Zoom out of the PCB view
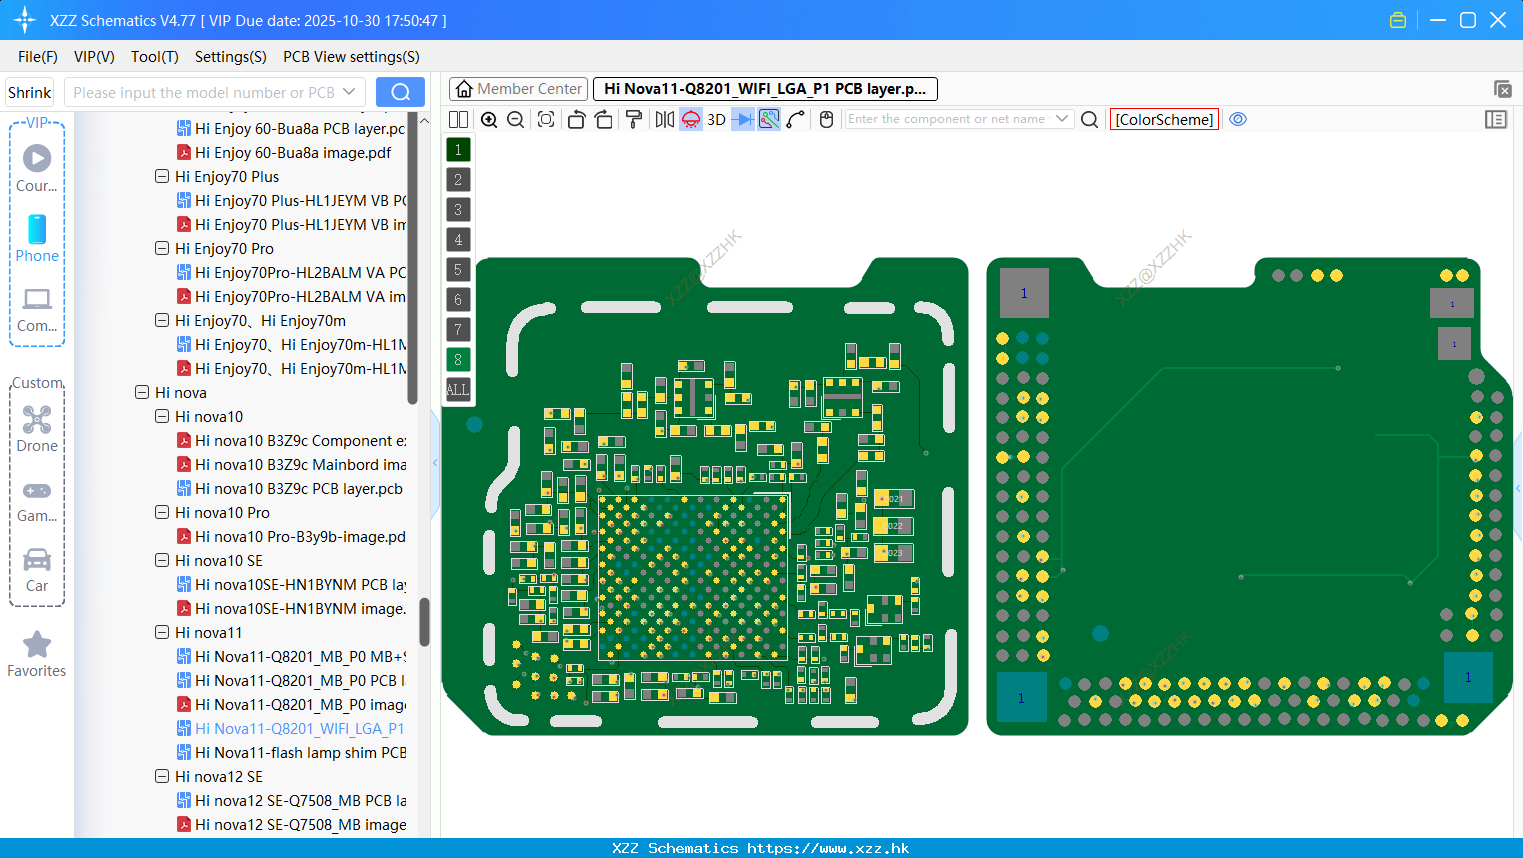This screenshot has width=1523, height=858. coord(516,119)
